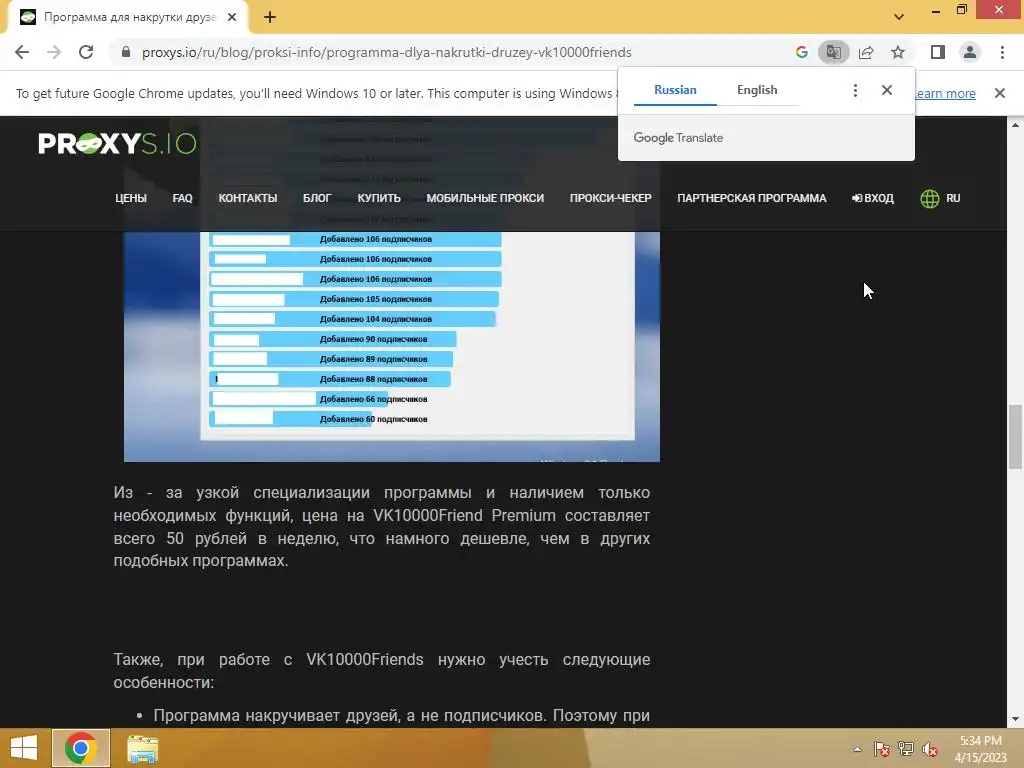Open the КОНТАКТЫ menu item
1024x768 pixels.
click(x=248, y=198)
